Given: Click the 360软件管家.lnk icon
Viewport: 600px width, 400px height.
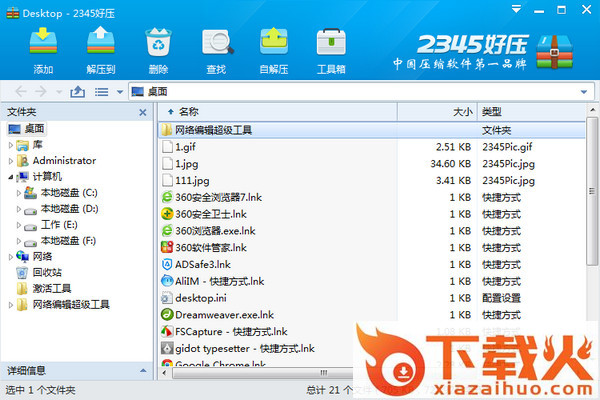Looking at the screenshot, I should [167, 248].
